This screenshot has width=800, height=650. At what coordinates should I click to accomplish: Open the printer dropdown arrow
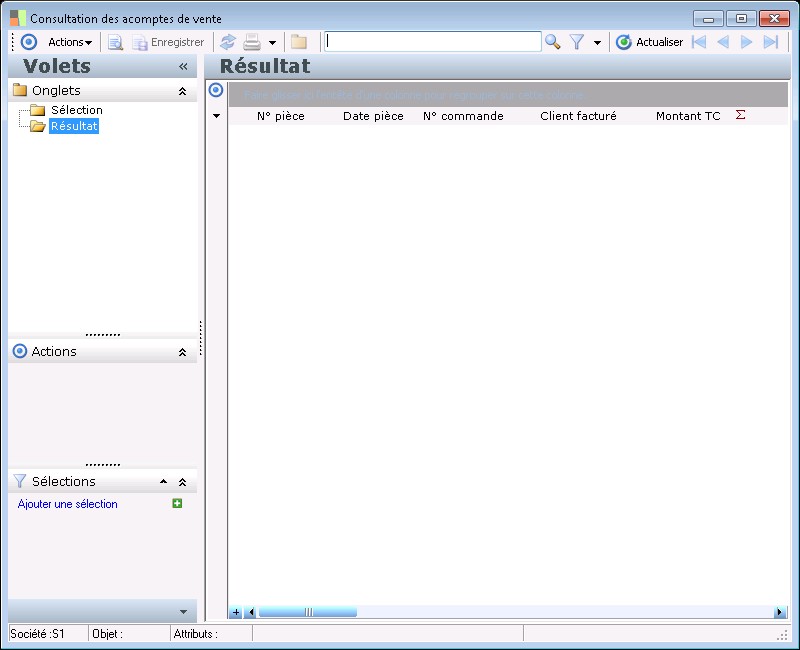point(272,42)
